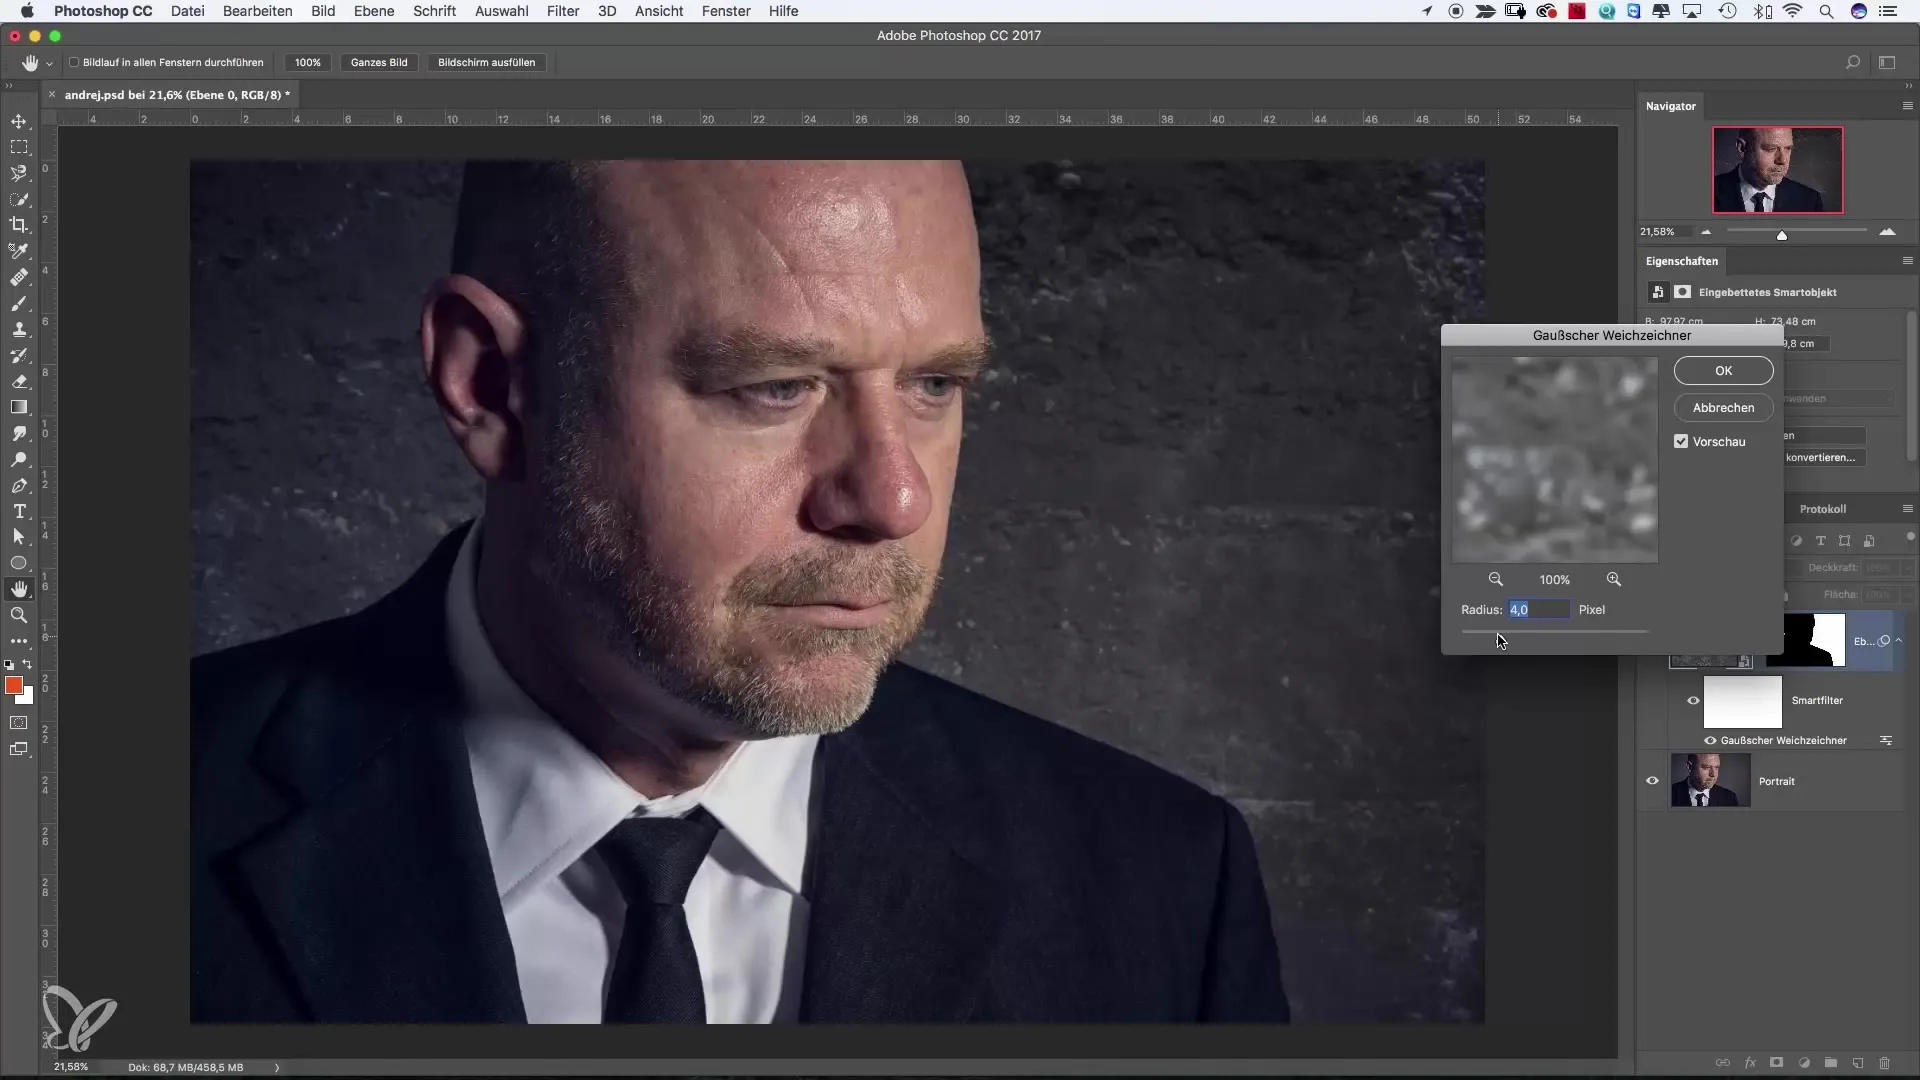Open the Protokoll panel menu
This screenshot has height=1080, width=1920.
coord(1907,509)
